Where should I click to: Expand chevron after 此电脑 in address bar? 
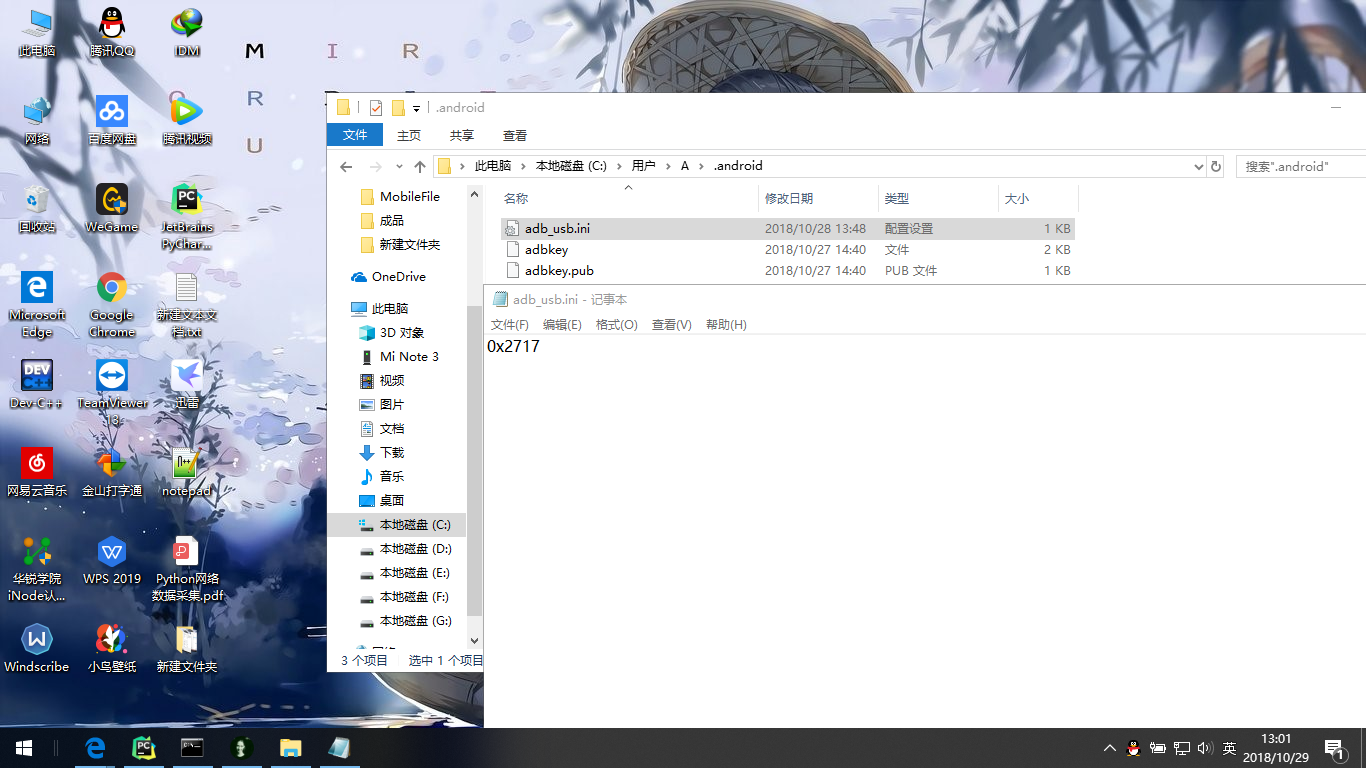pos(523,167)
